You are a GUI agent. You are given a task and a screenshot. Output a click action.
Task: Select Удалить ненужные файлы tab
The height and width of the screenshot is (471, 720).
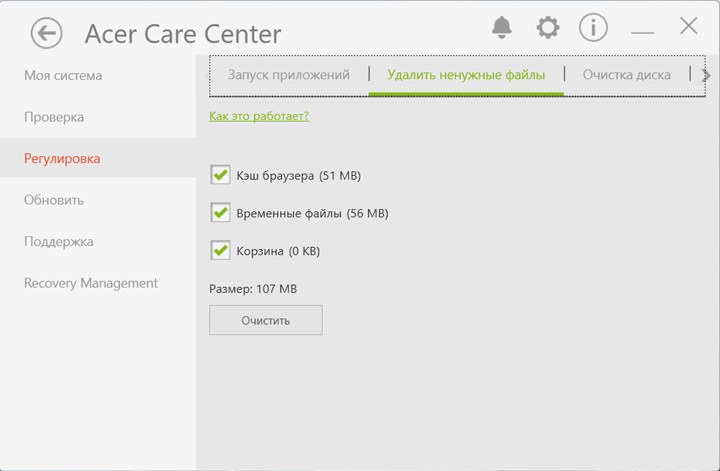[466, 75]
